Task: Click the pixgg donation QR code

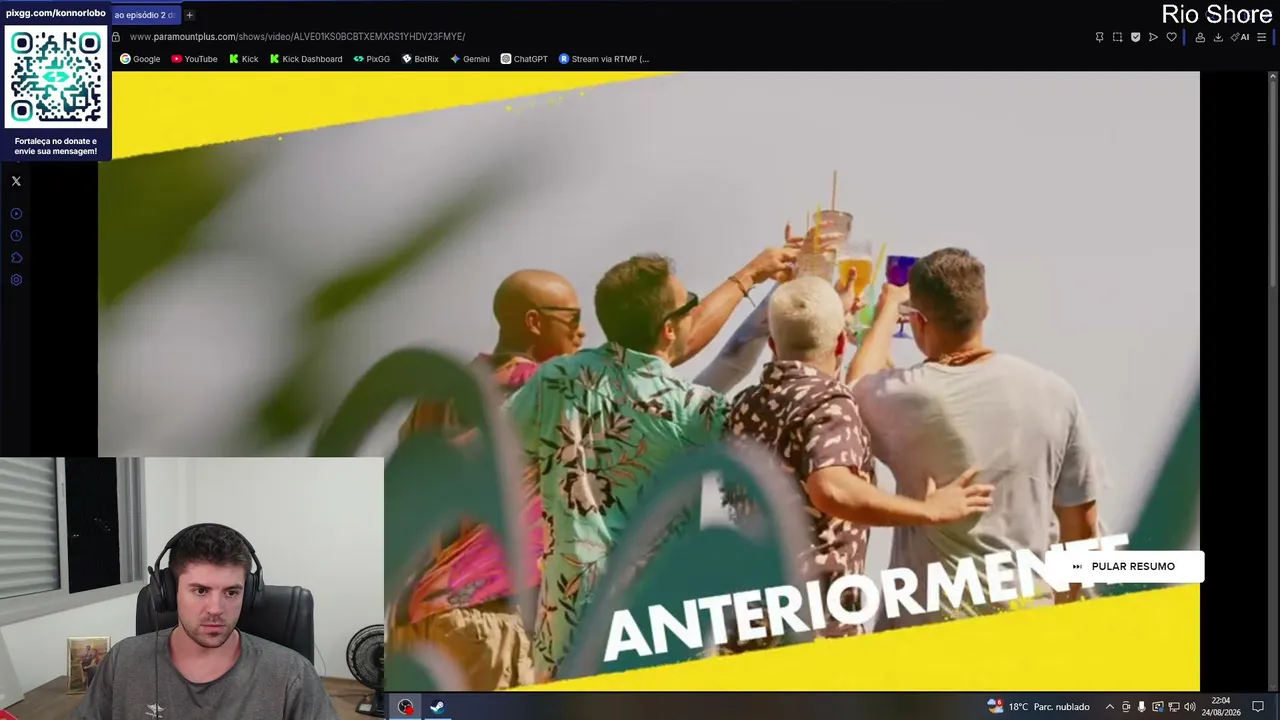Action: [56, 77]
